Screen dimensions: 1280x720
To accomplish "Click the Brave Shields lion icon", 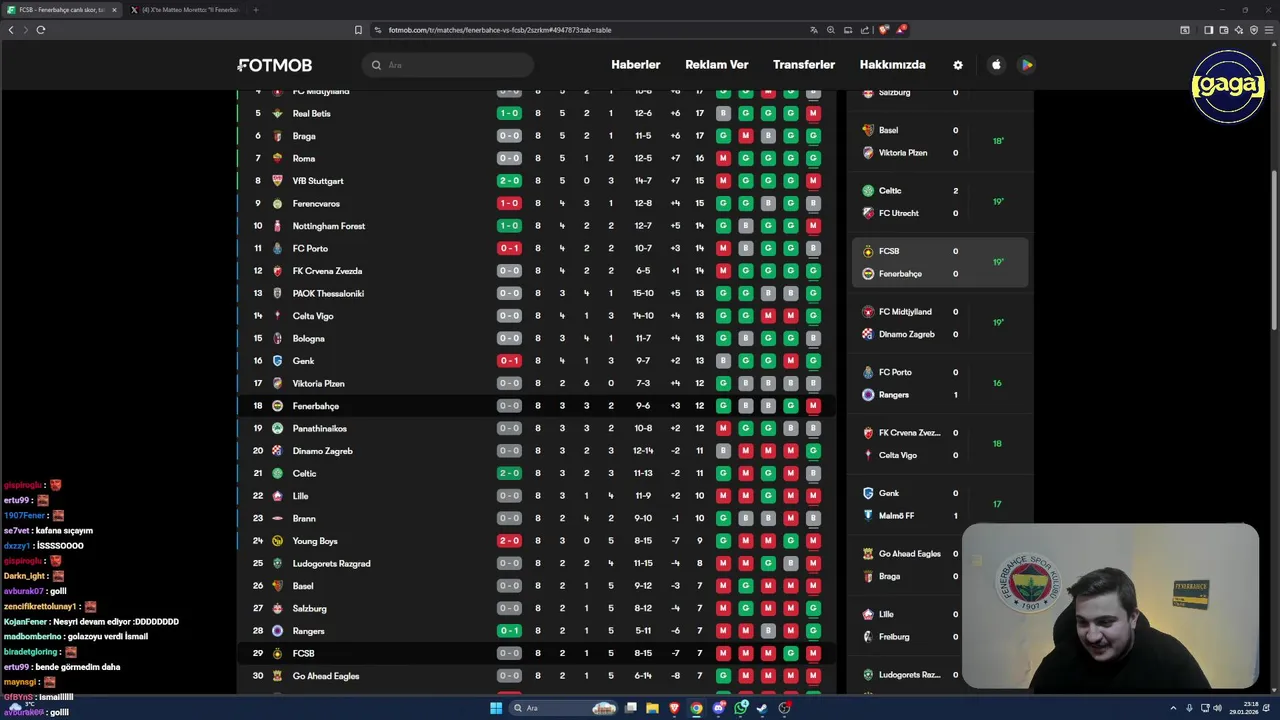I will click(883, 30).
